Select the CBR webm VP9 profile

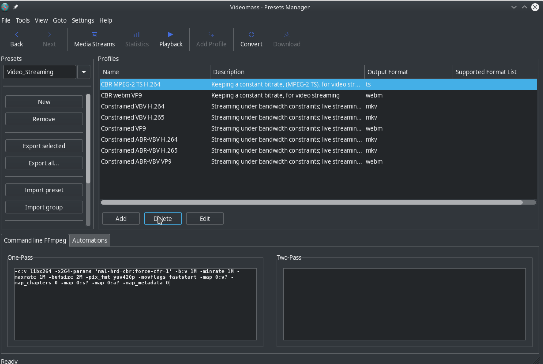coord(319,96)
